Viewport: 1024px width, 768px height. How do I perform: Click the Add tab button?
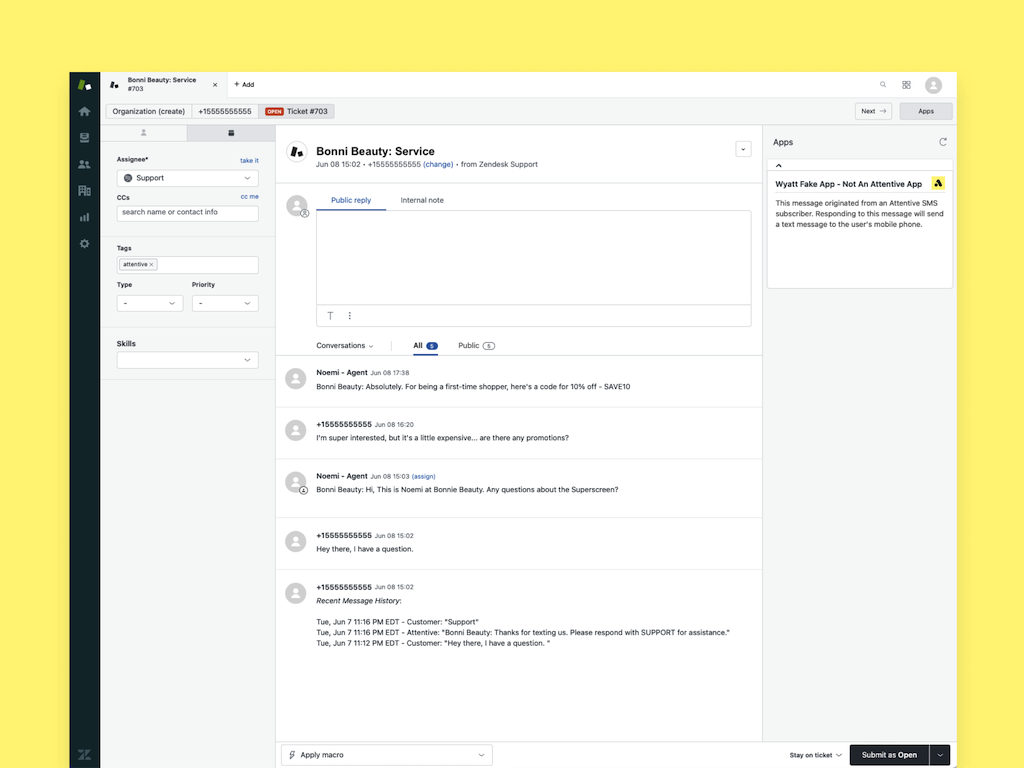pos(244,84)
